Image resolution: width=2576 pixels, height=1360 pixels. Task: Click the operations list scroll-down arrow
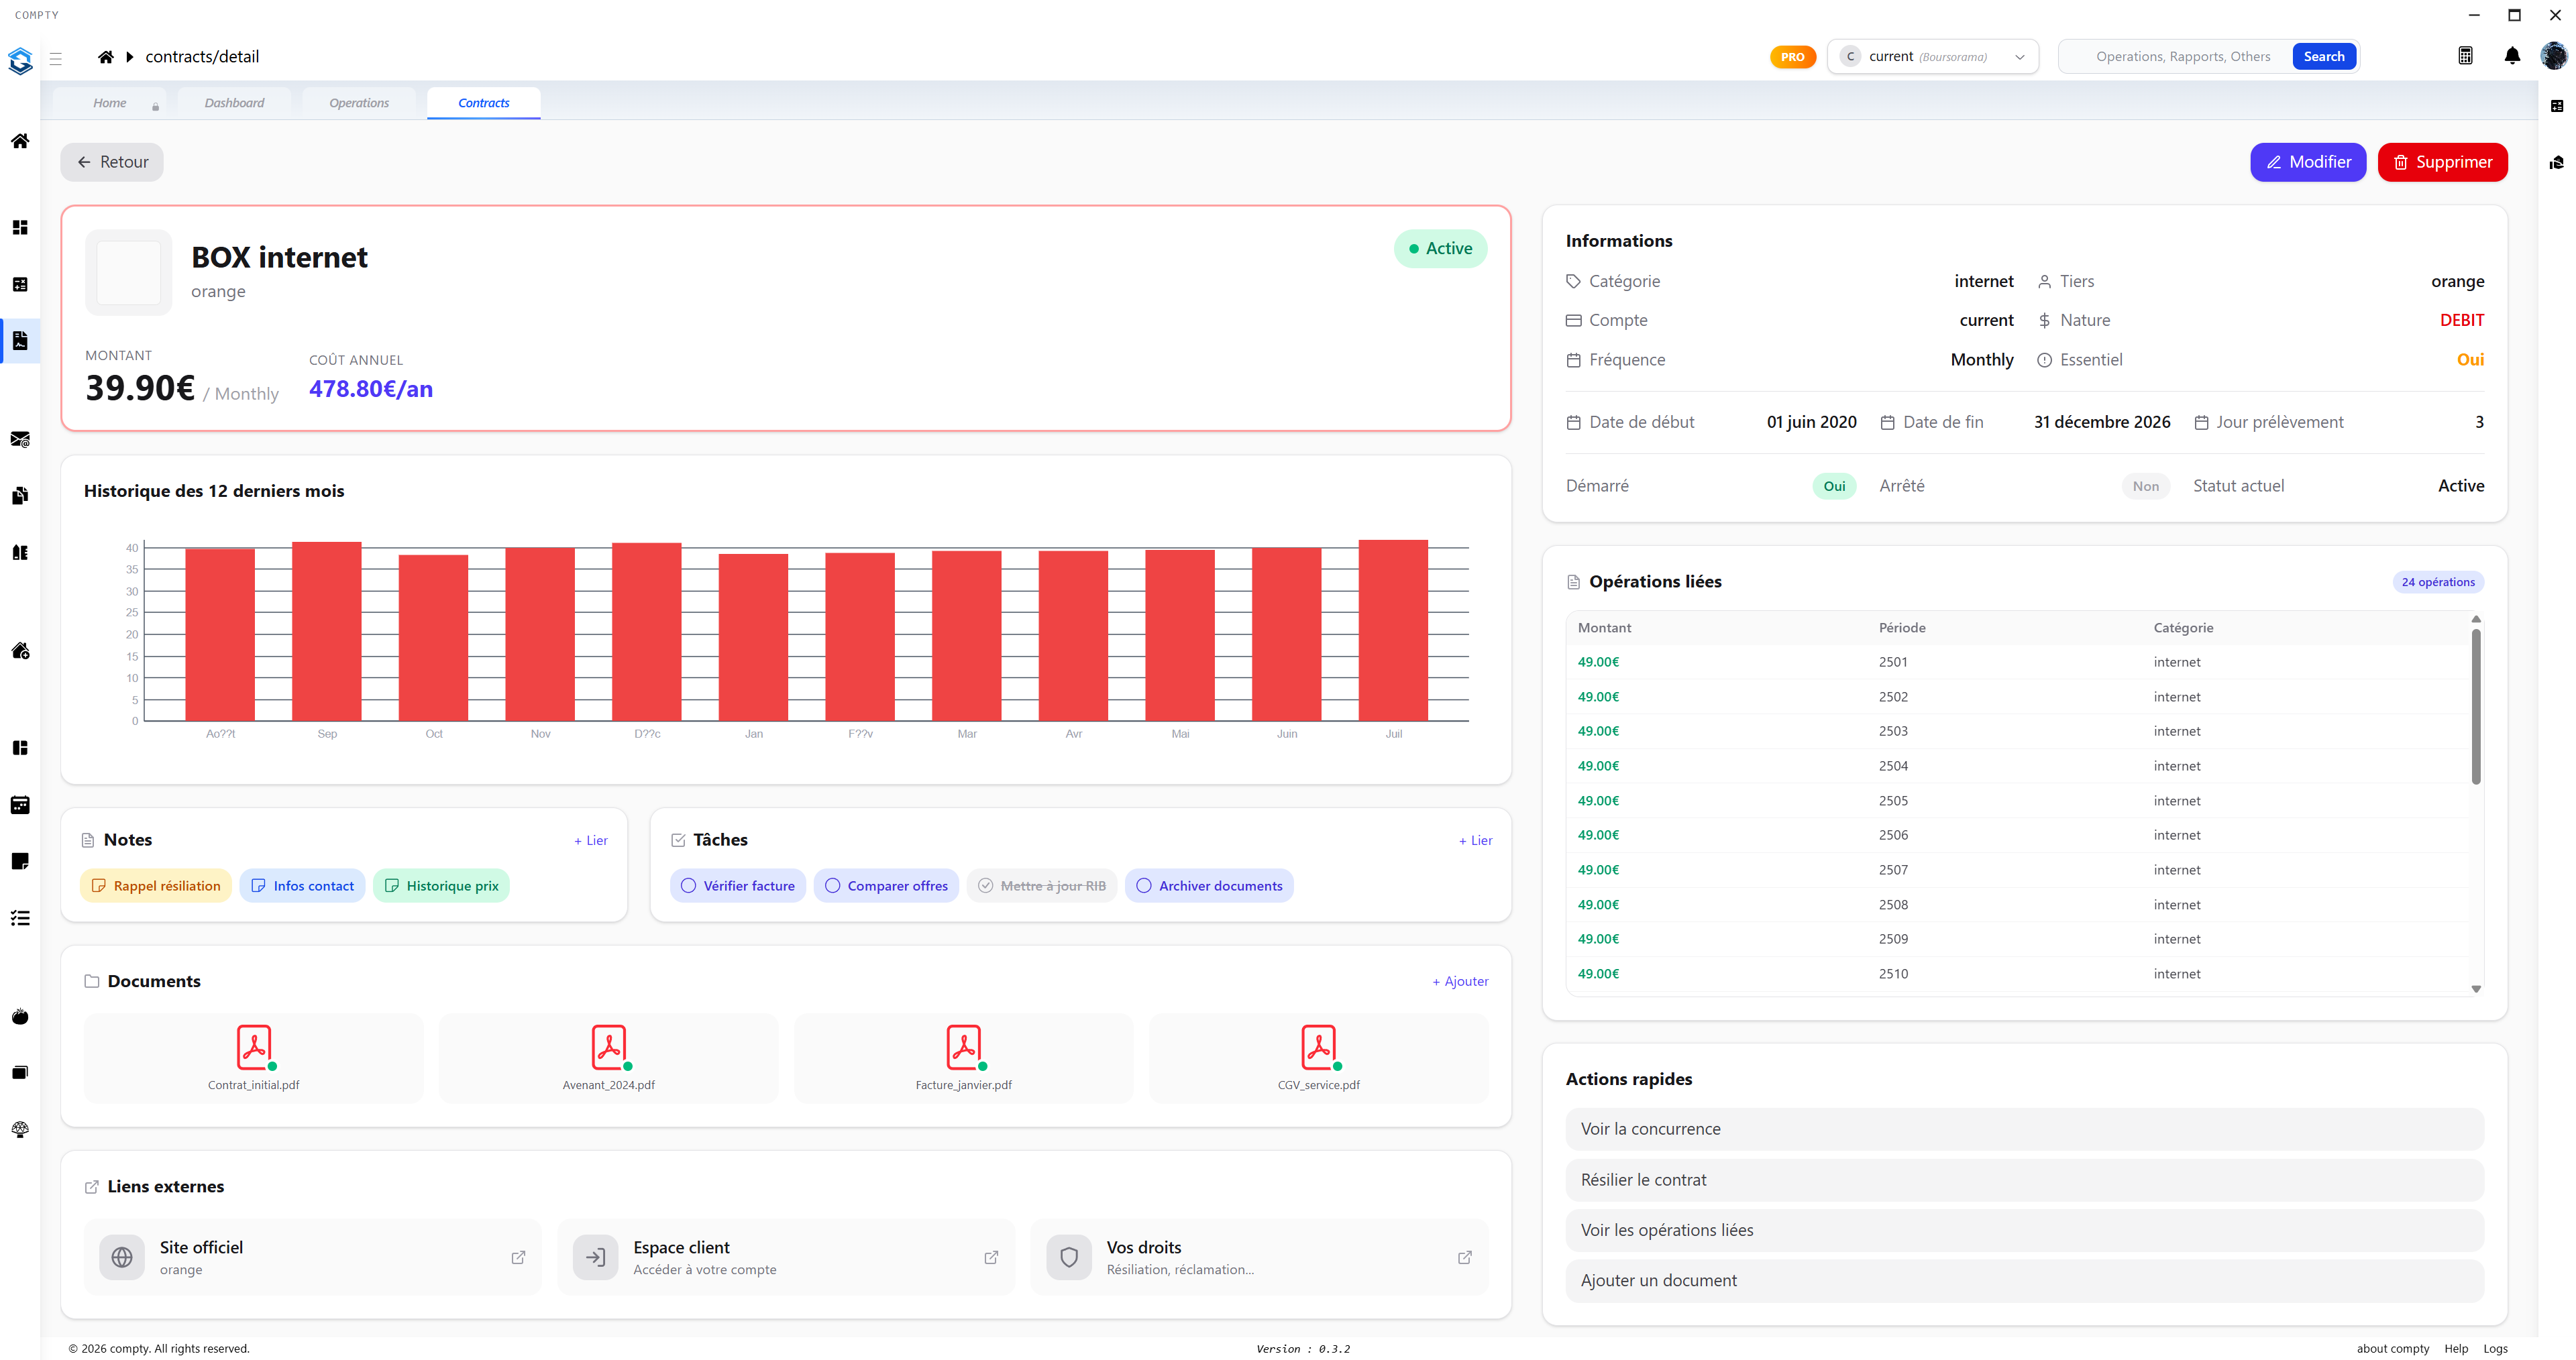[x=2476, y=989]
